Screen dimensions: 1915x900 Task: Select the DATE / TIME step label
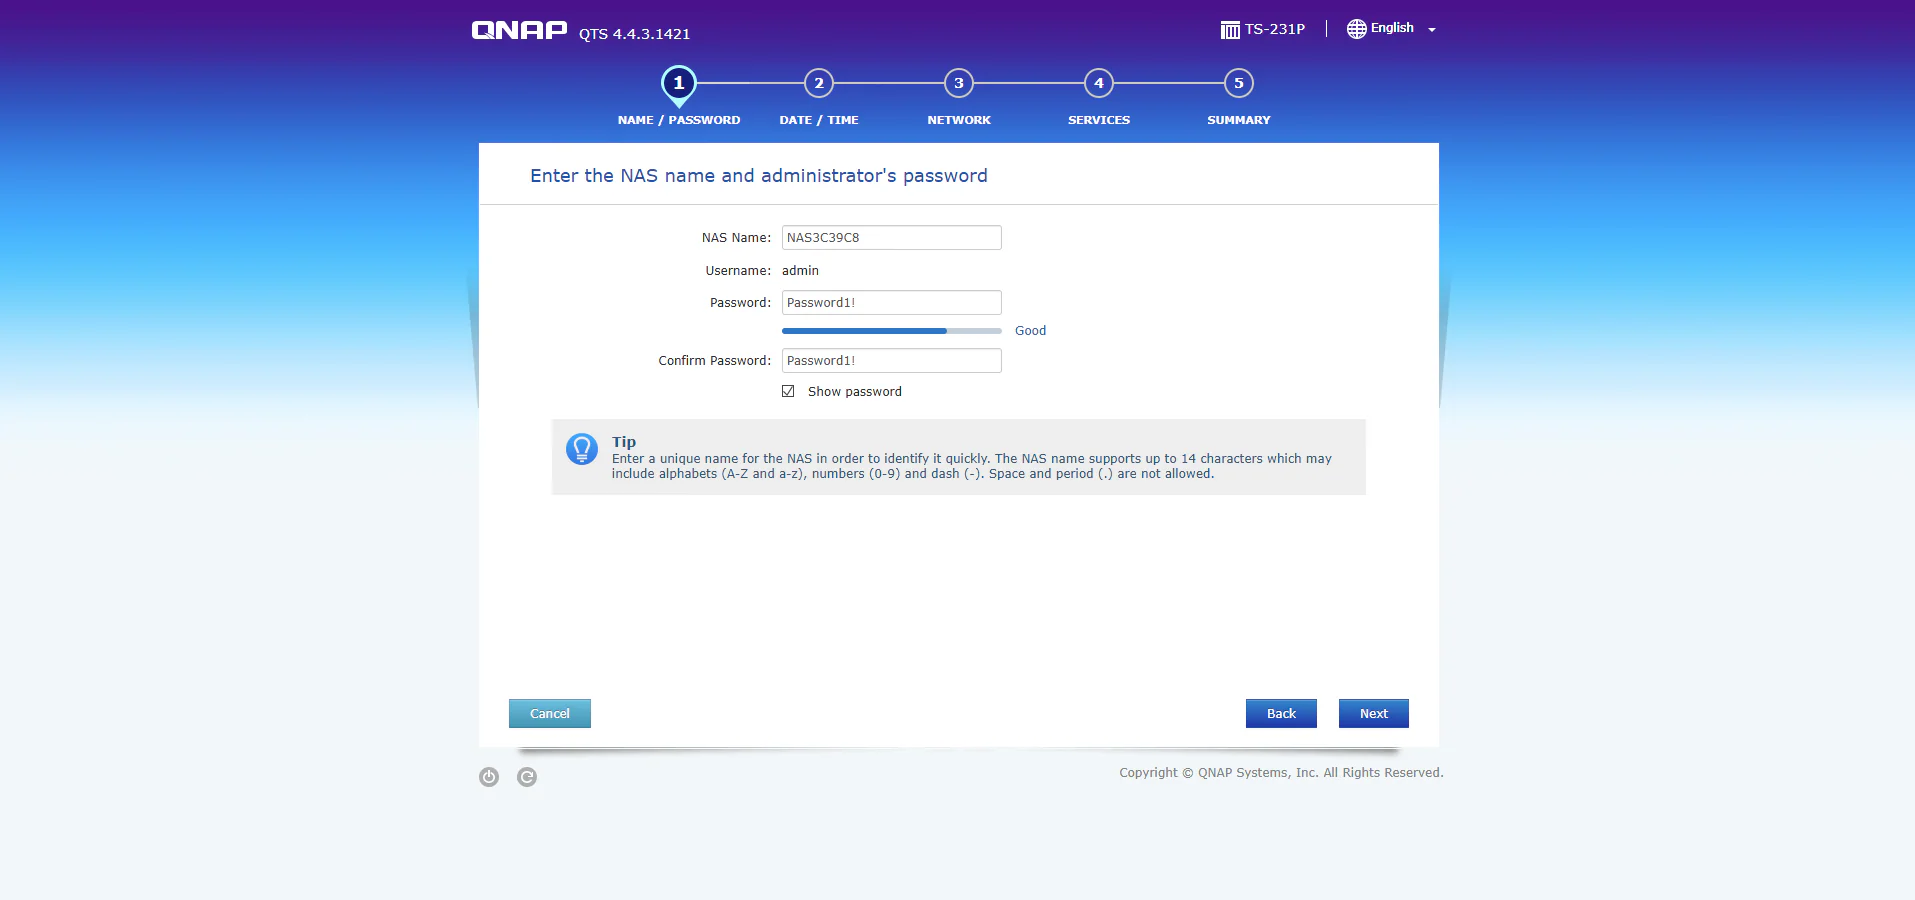[x=819, y=120]
